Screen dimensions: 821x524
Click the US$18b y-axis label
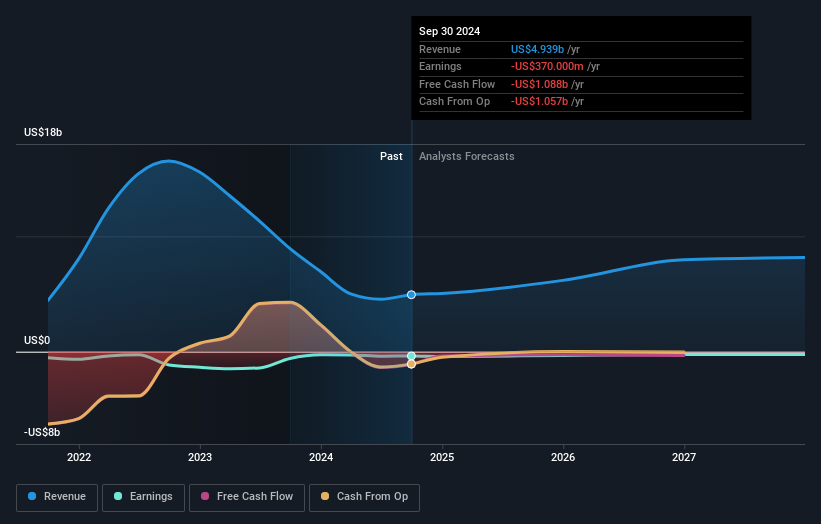[x=43, y=132]
